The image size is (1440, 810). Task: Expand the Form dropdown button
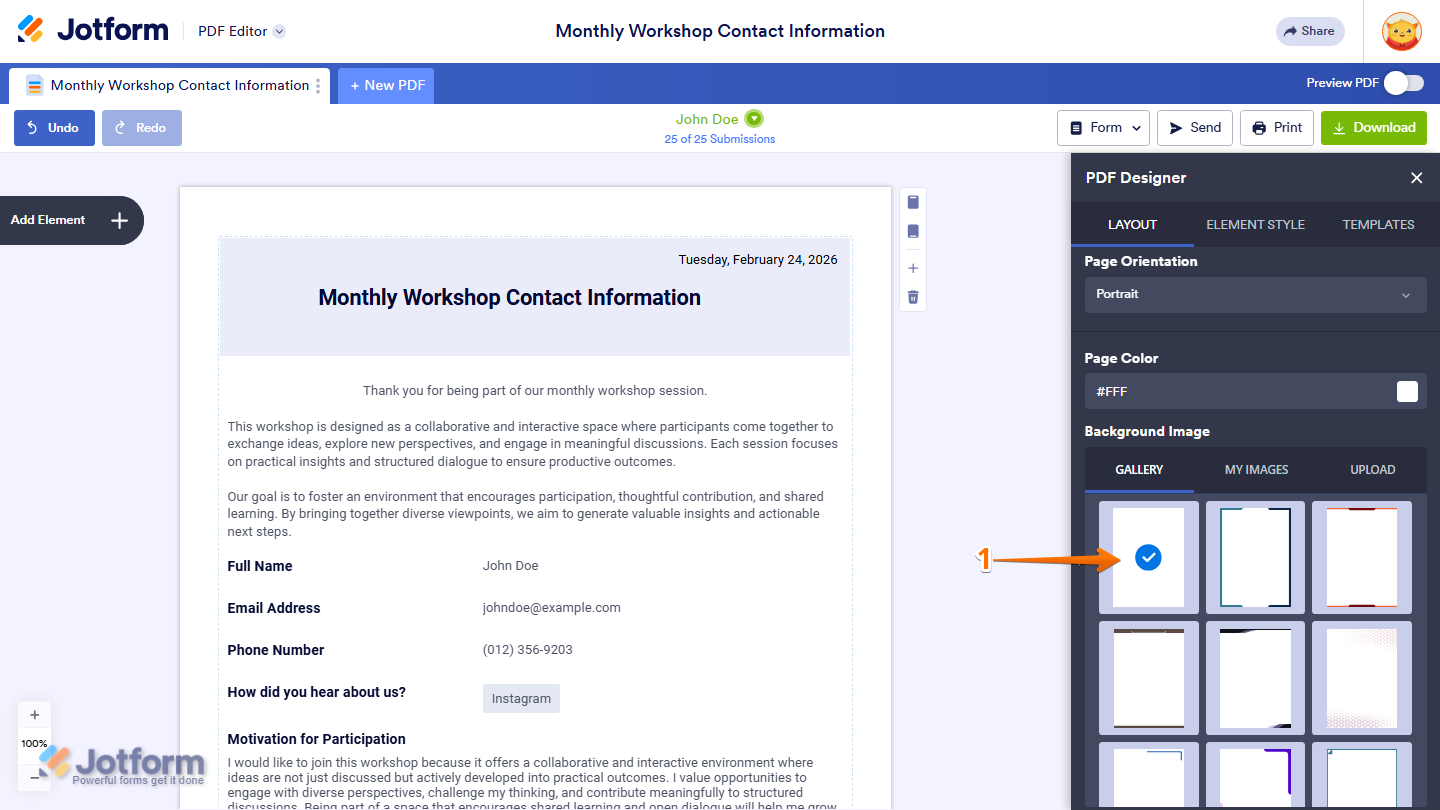click(x=1103, y=128)
